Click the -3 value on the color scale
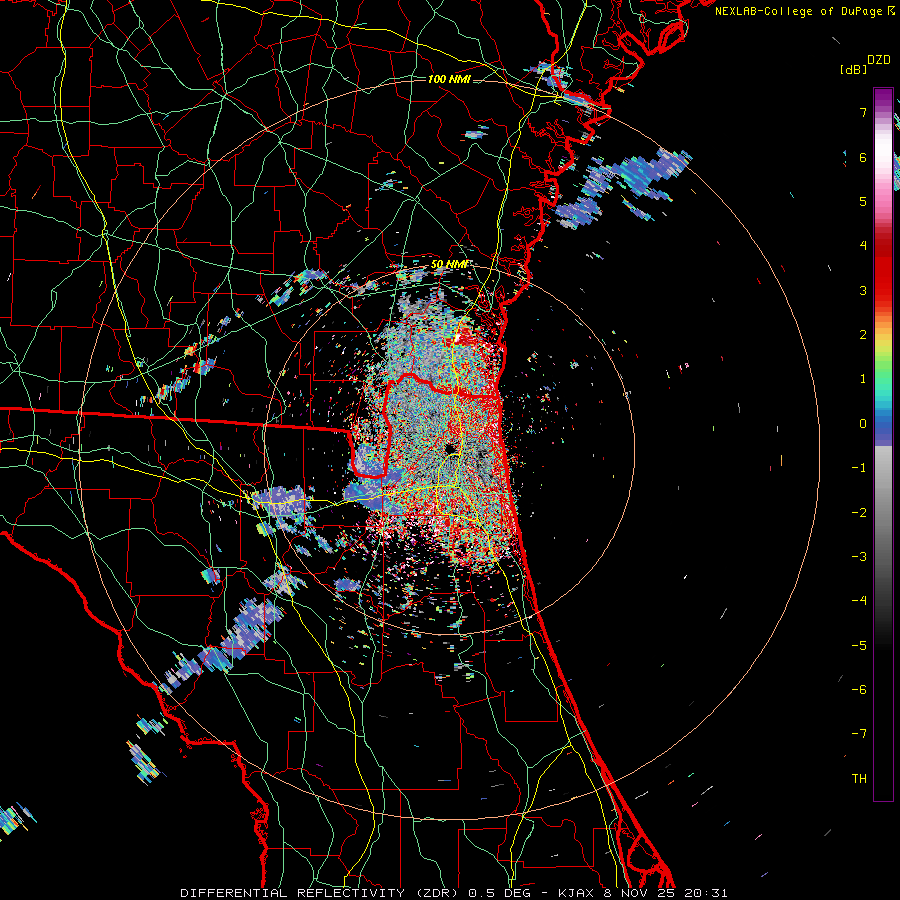Viewport: 900px width, 900px height. pos(859,557)
